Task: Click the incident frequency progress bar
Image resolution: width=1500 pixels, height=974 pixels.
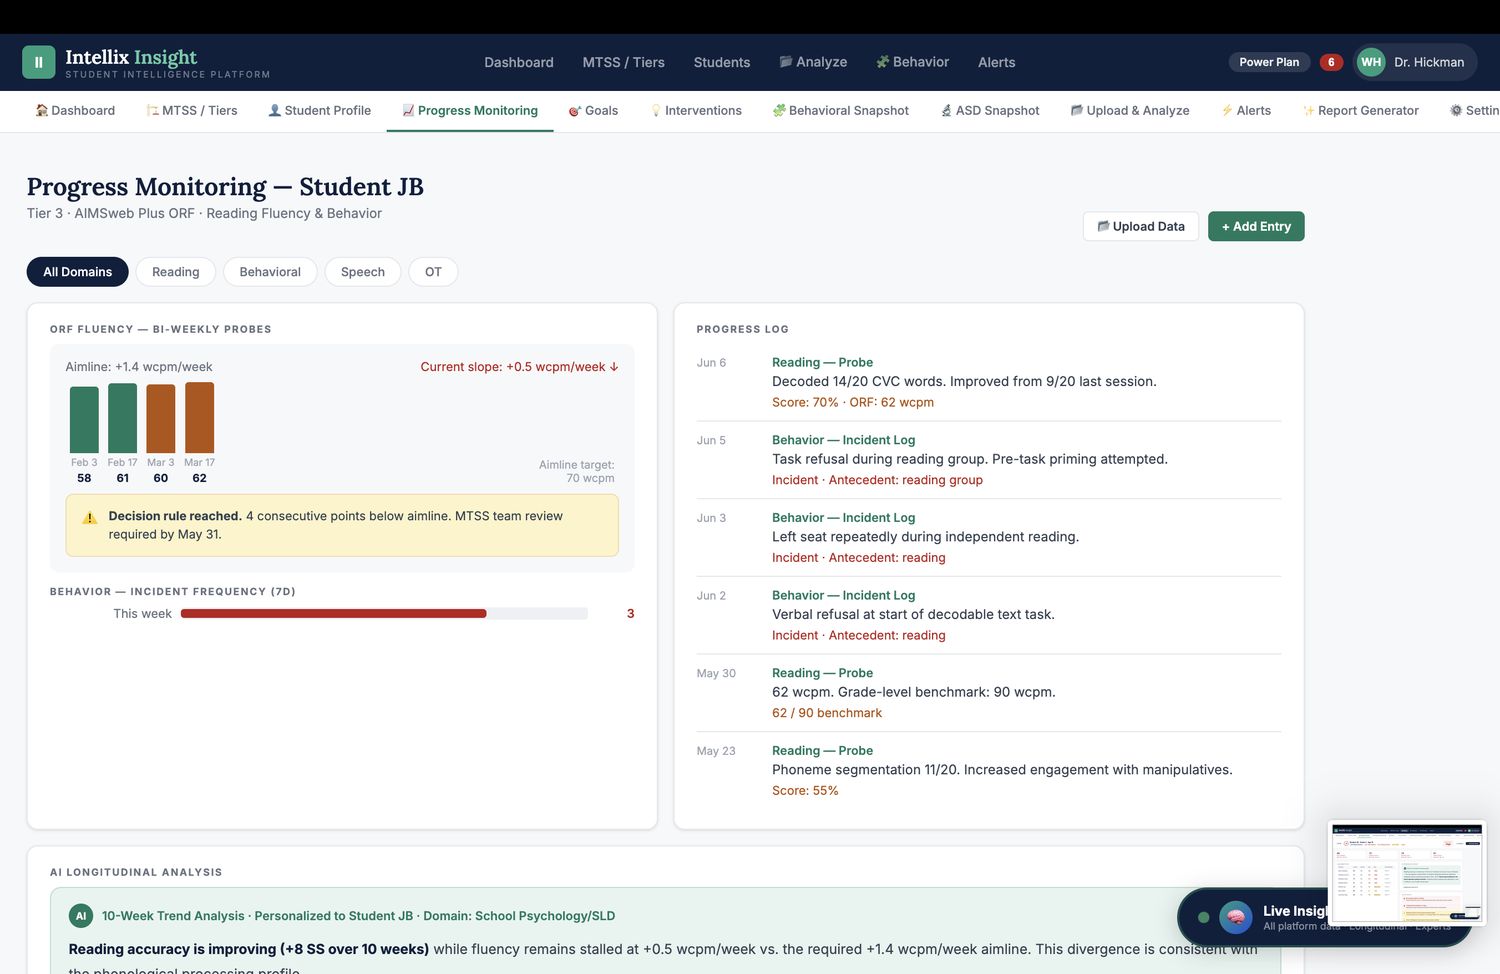Action: point(384,614)
